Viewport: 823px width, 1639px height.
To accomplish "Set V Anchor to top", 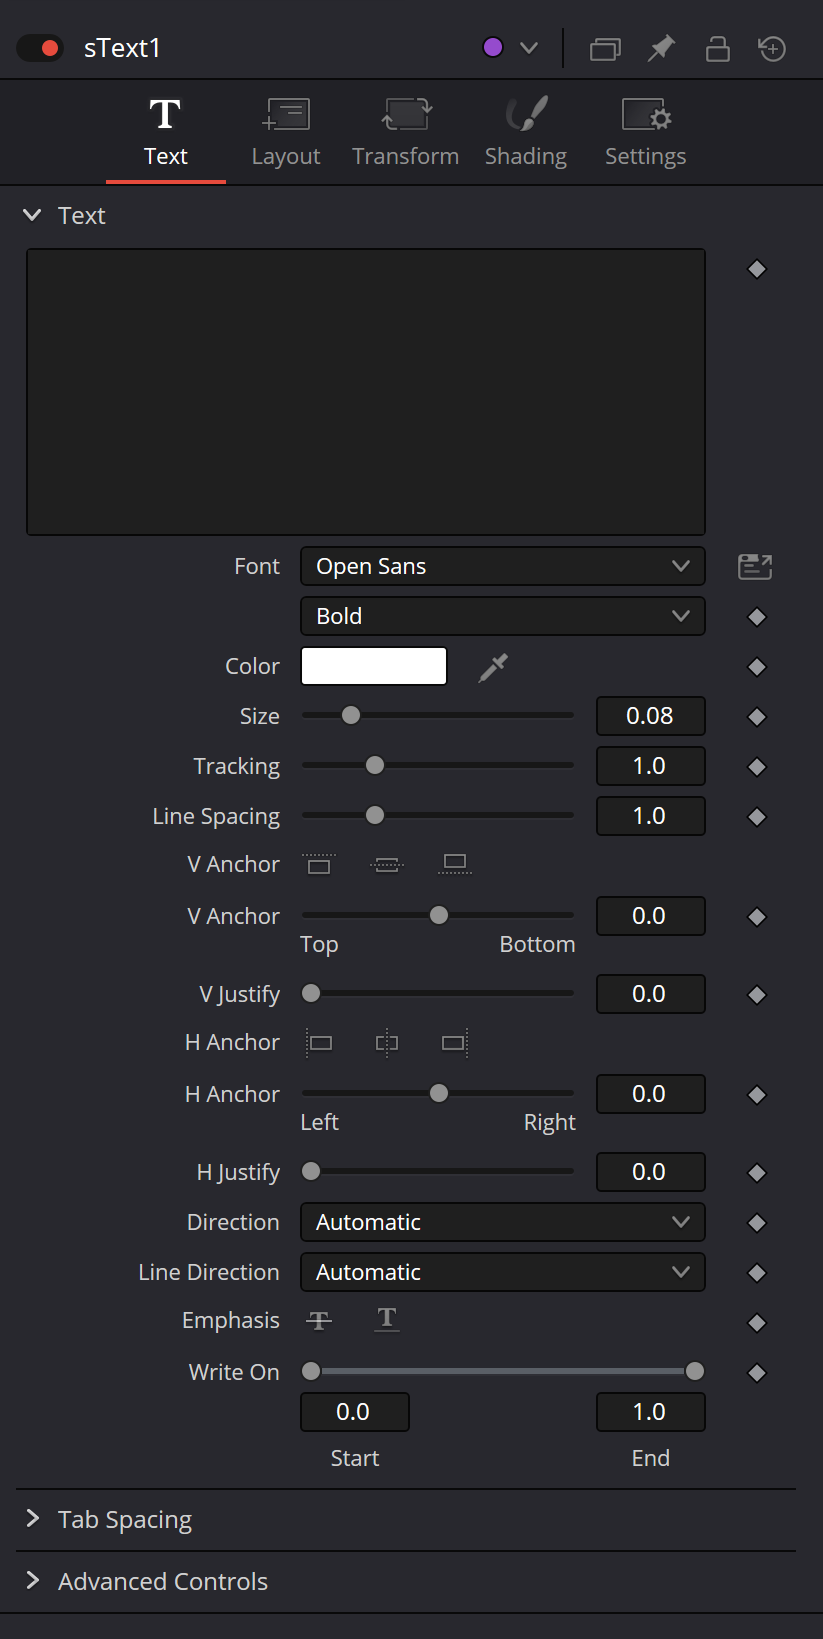I will point(319,864).
